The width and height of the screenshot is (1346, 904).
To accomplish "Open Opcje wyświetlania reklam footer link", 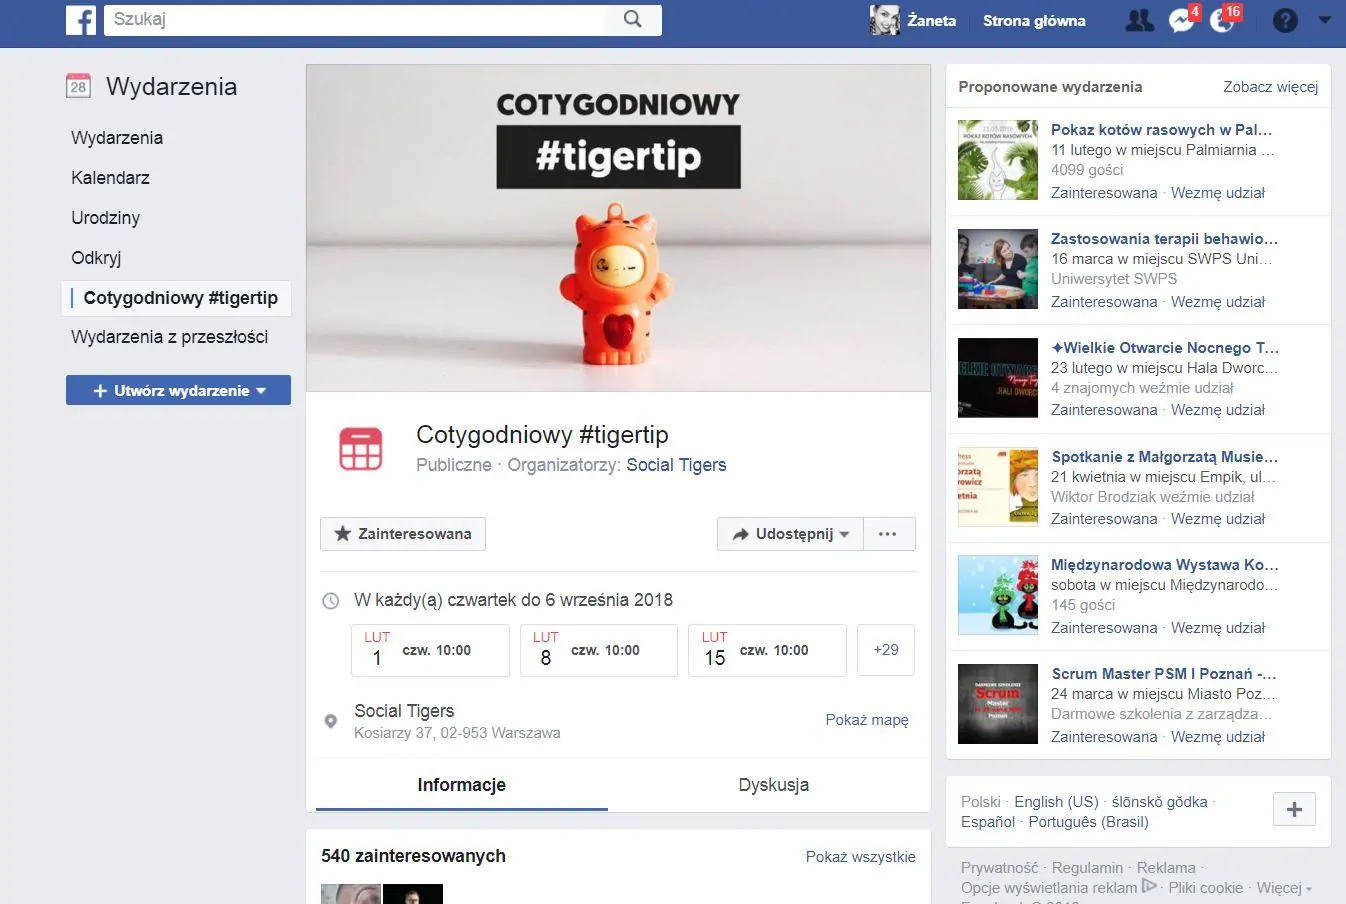I will click(x=1049, y=888).
